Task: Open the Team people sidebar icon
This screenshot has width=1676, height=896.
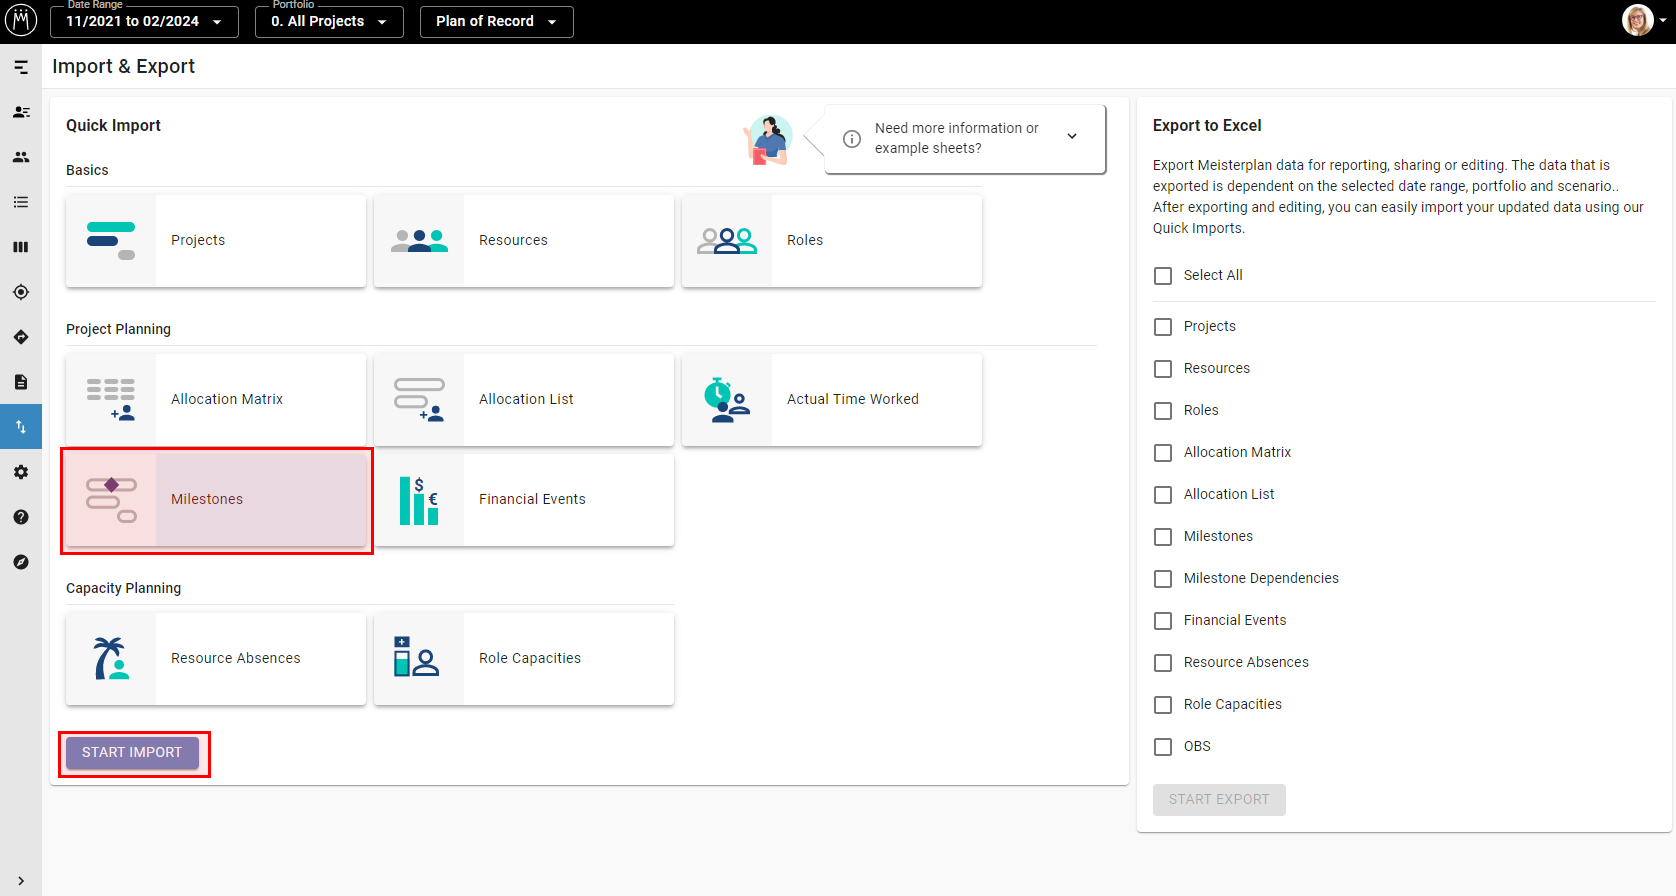Action: (x=21, y=157)
